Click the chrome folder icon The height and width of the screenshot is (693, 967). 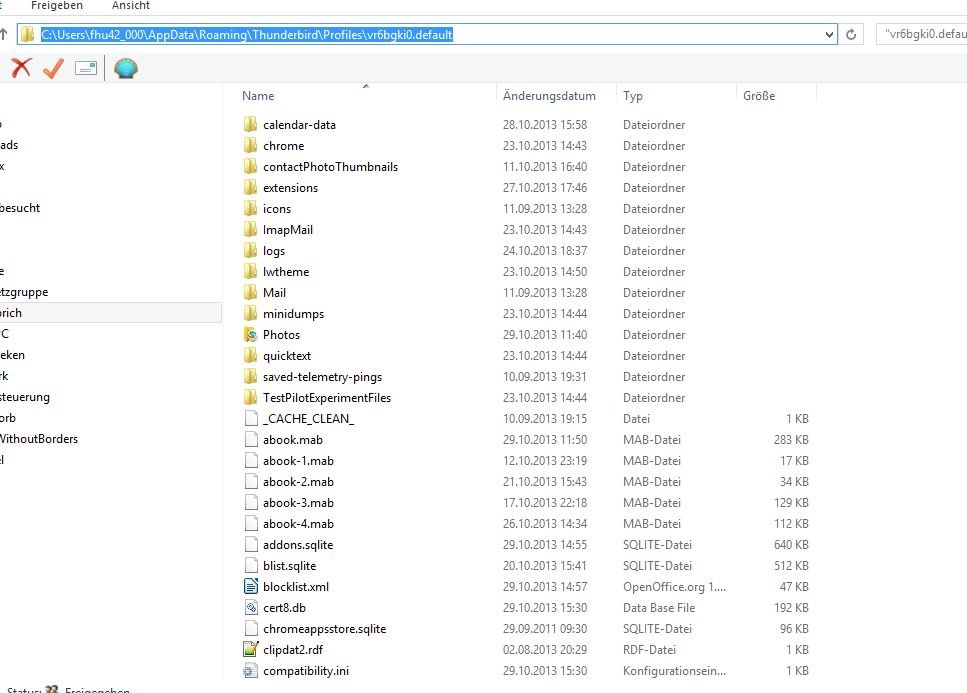coord(250,146)
